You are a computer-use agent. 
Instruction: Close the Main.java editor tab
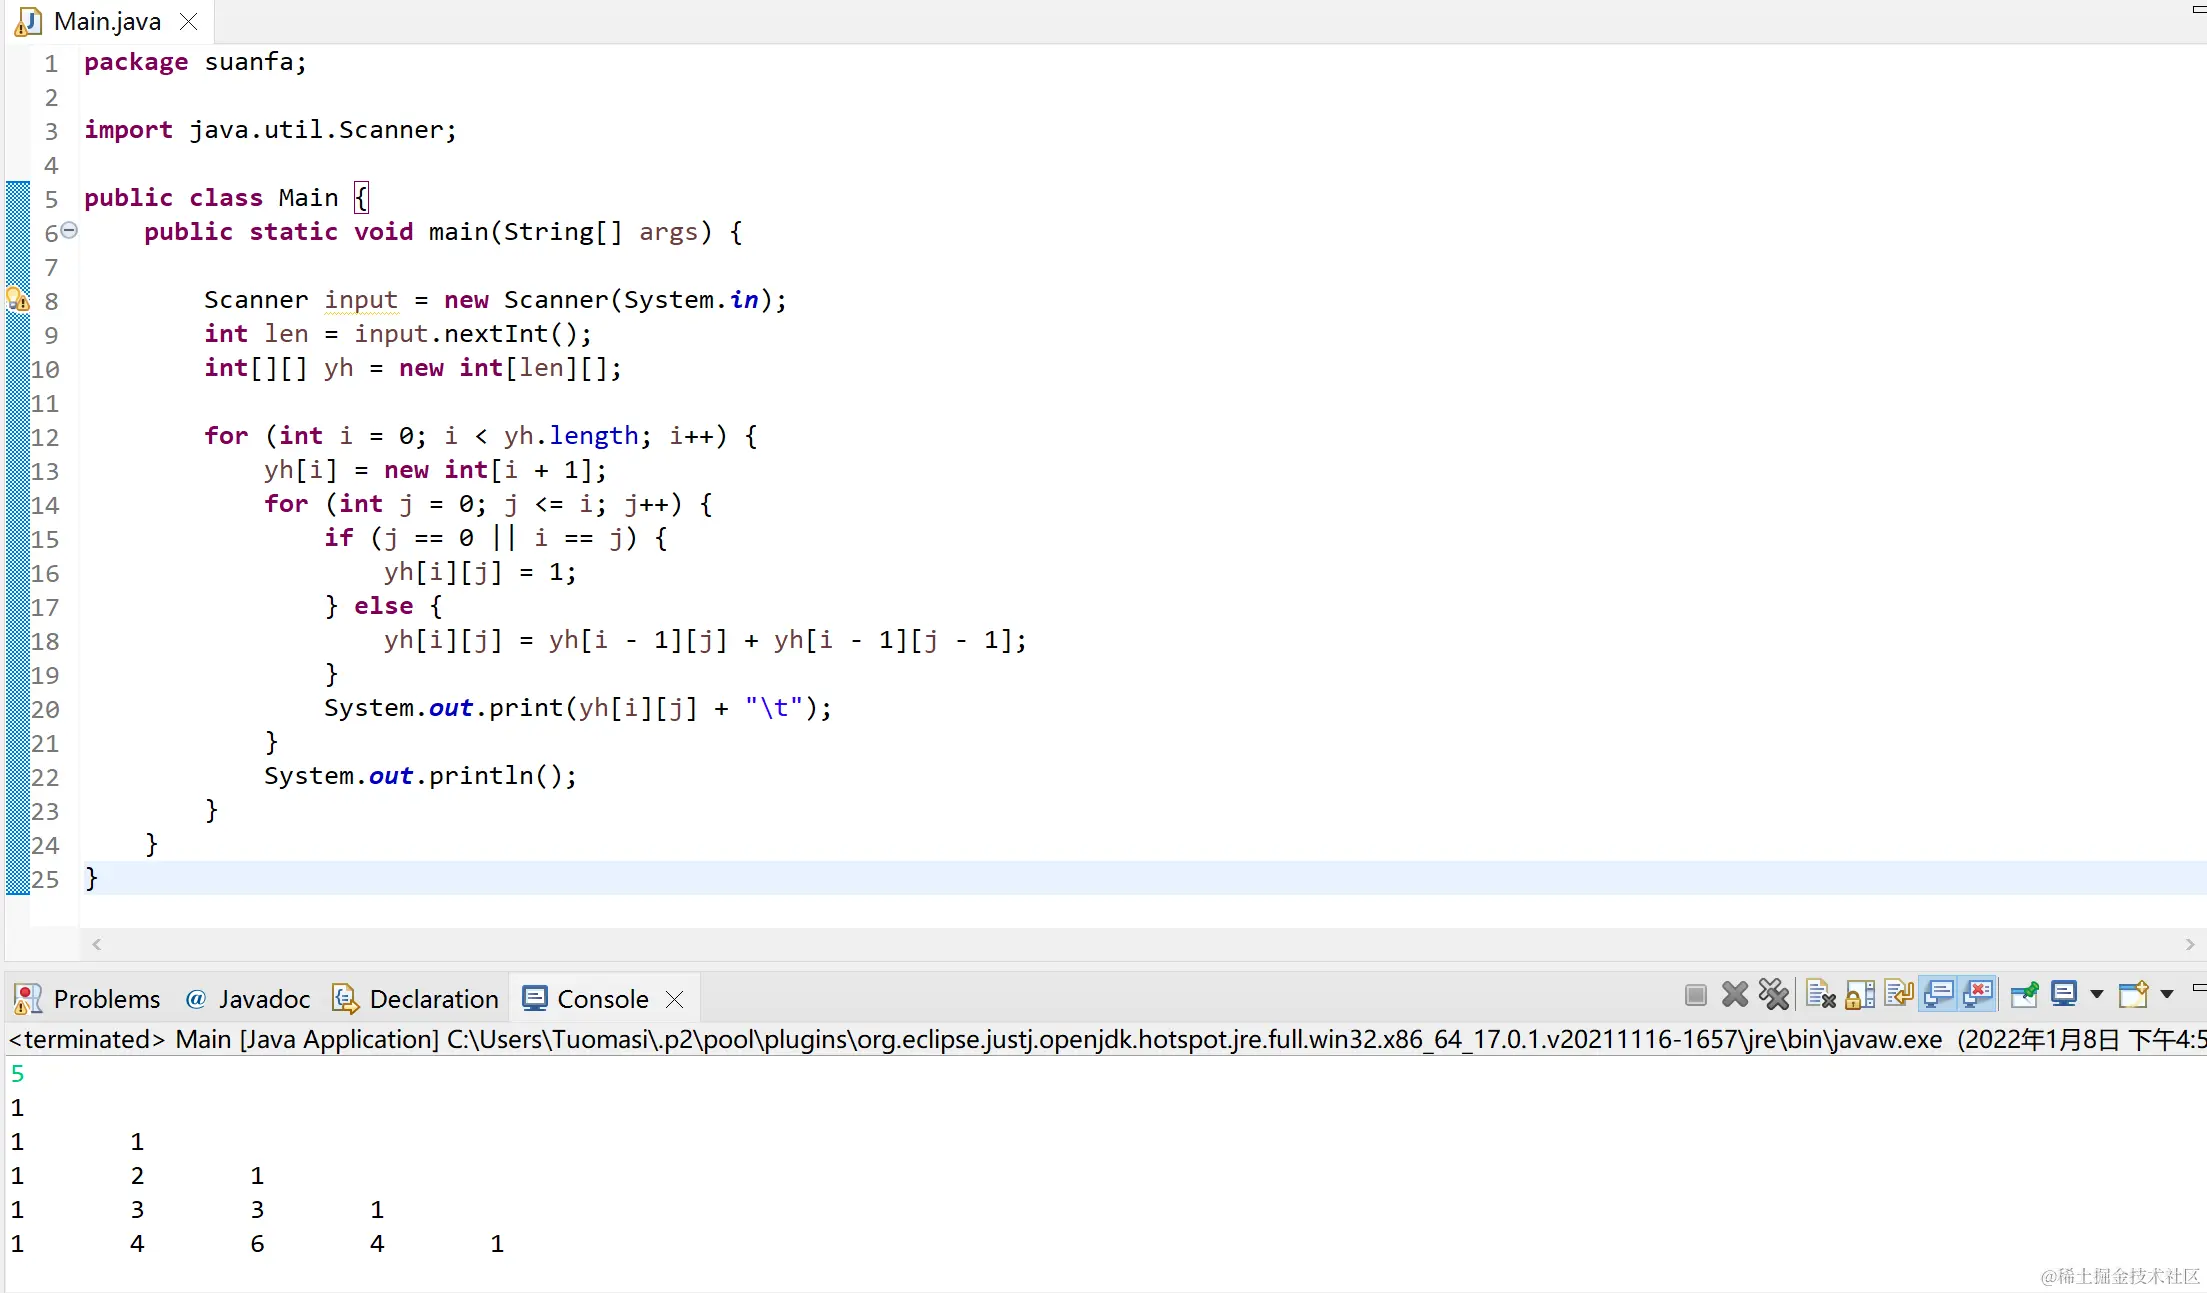point(188,21)
